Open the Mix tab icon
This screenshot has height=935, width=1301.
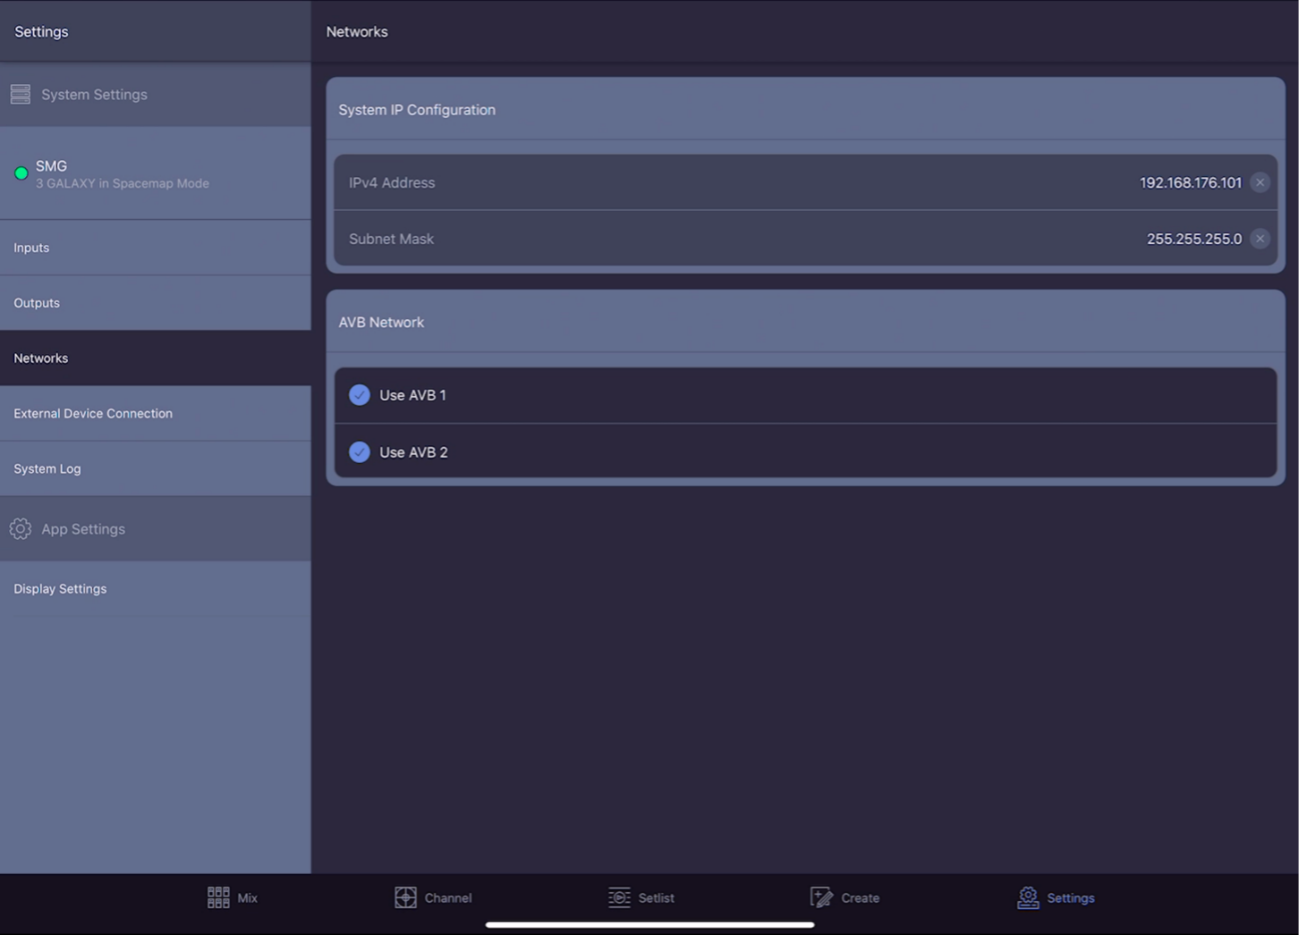click(218, 897)
